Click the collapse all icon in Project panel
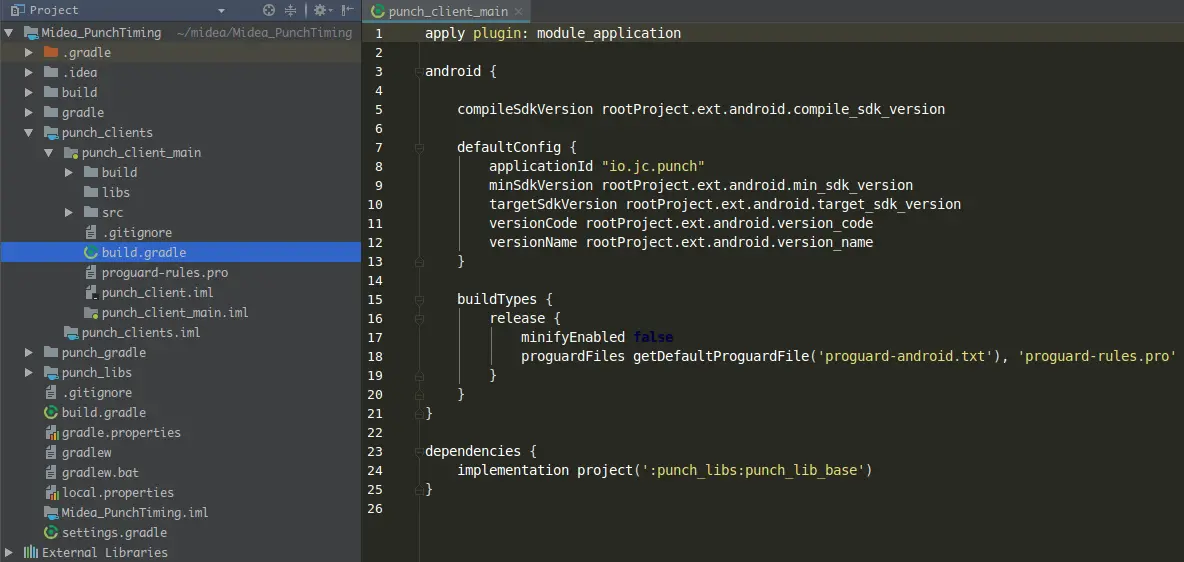Screen dimensions: 1184x562 pos(291,11)
